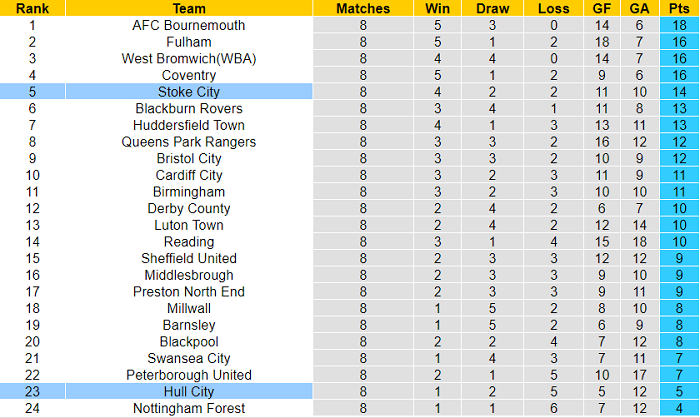Click the Draw column header
This screenshot has width=700, height=418.
pyautogui.click(x=492, y=8)
